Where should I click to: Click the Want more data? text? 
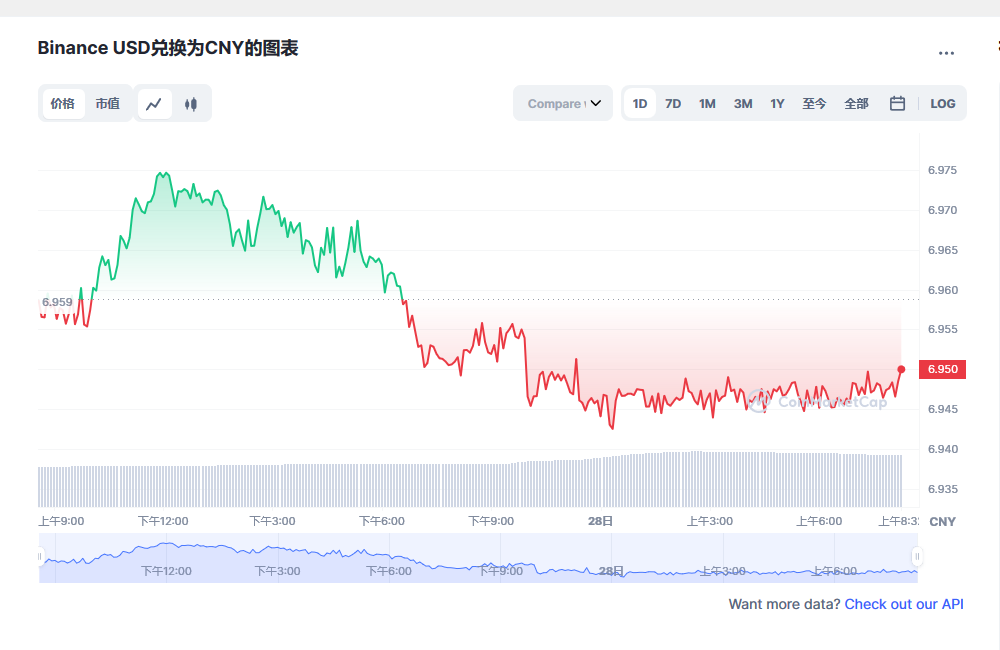[784, 604]
